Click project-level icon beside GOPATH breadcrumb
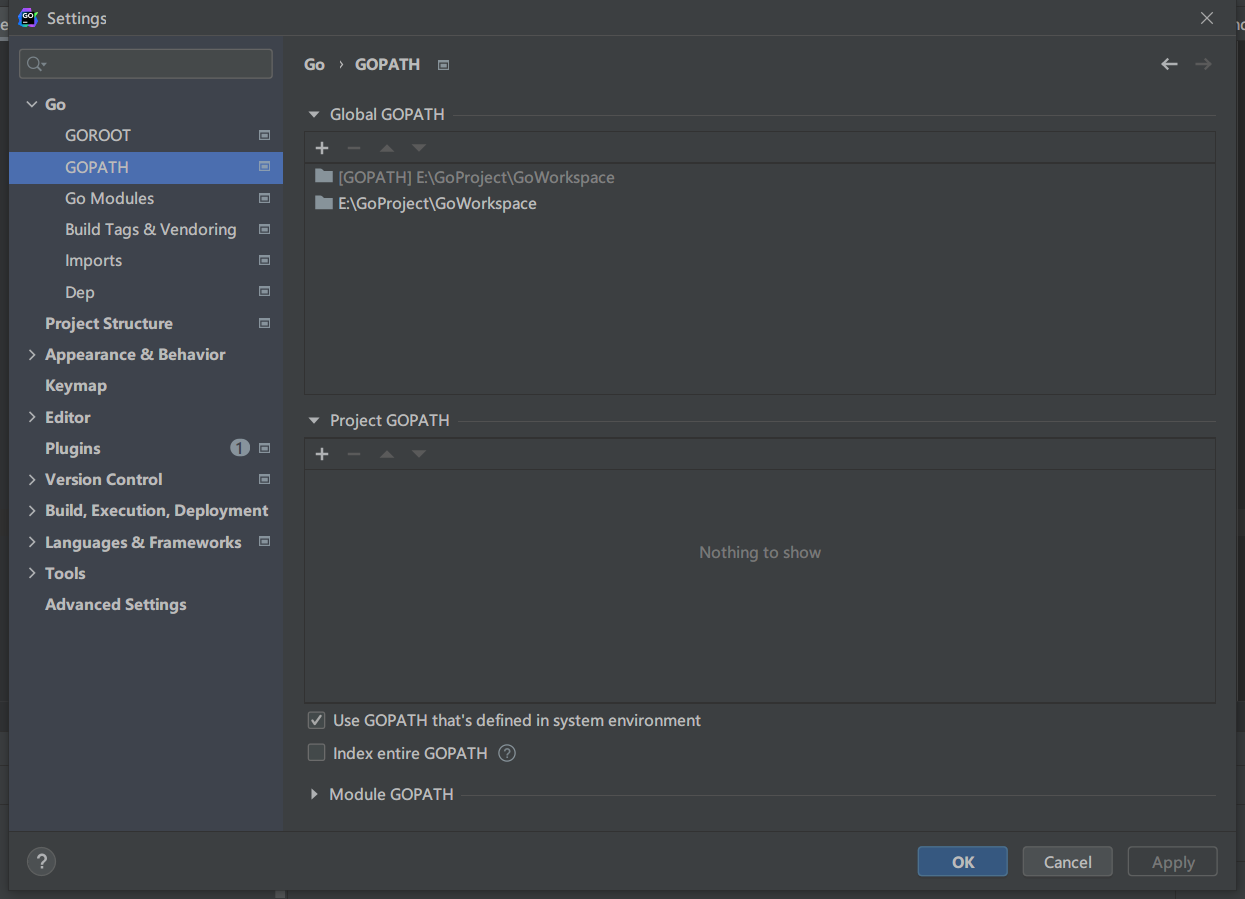The image size is (1245, 899). pyautogui.click(x=444, y=65)
